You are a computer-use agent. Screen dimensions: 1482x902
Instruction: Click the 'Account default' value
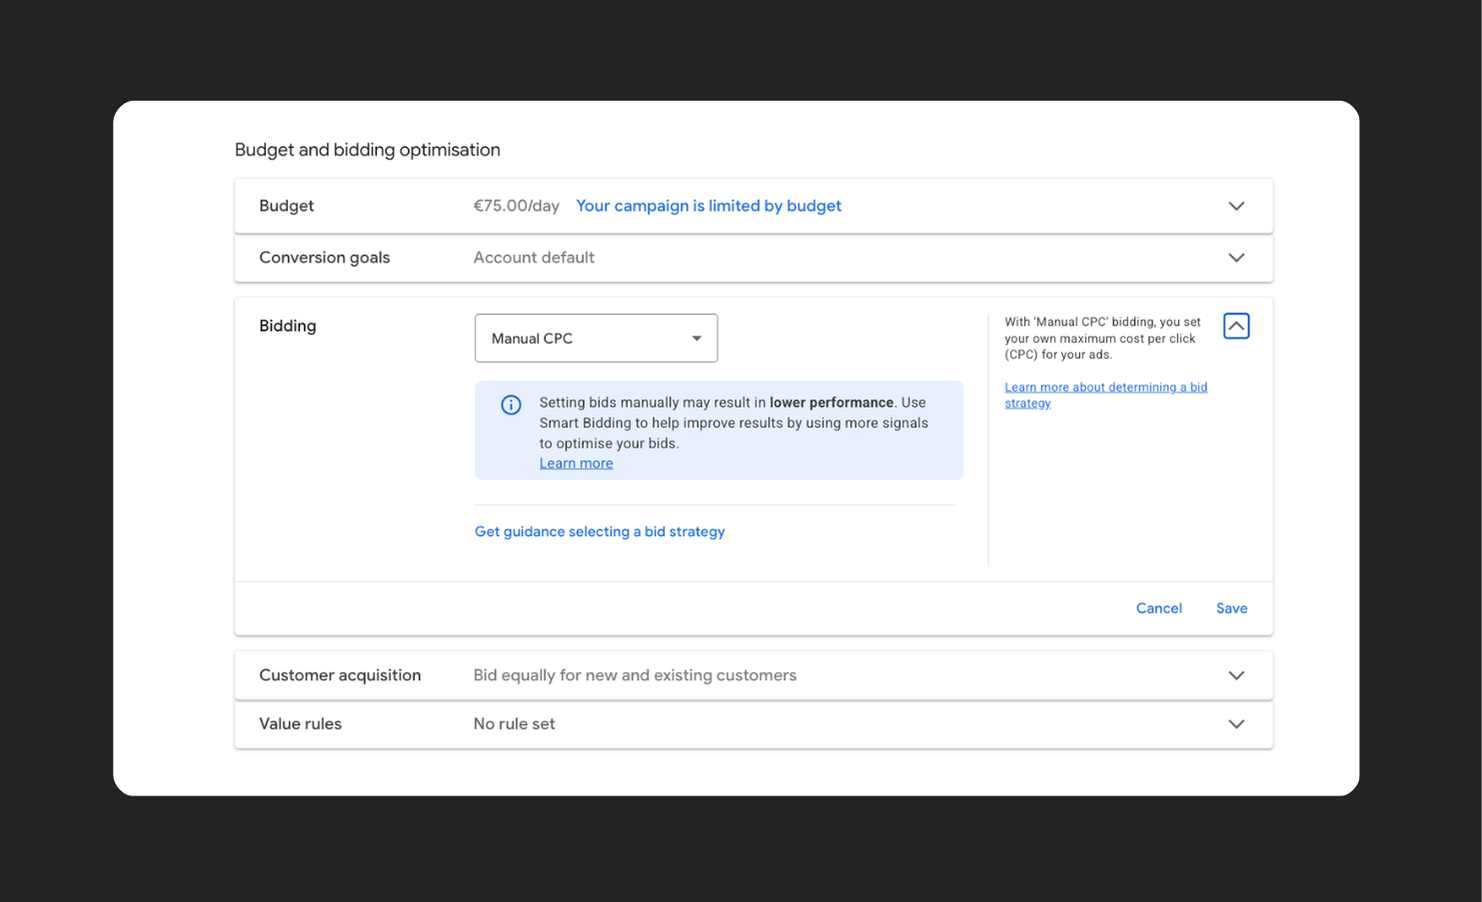pos(534,258)
